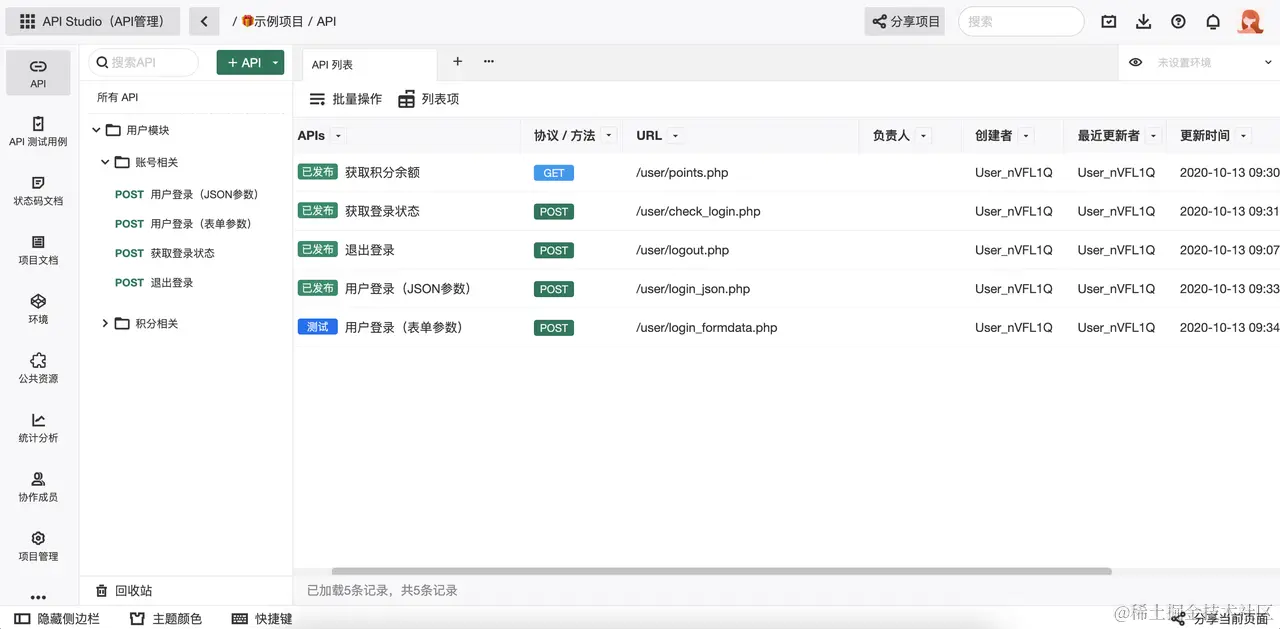Add a new tab with plus icon
Screen dimensions: 1280x629
click(x=457, y=61)
